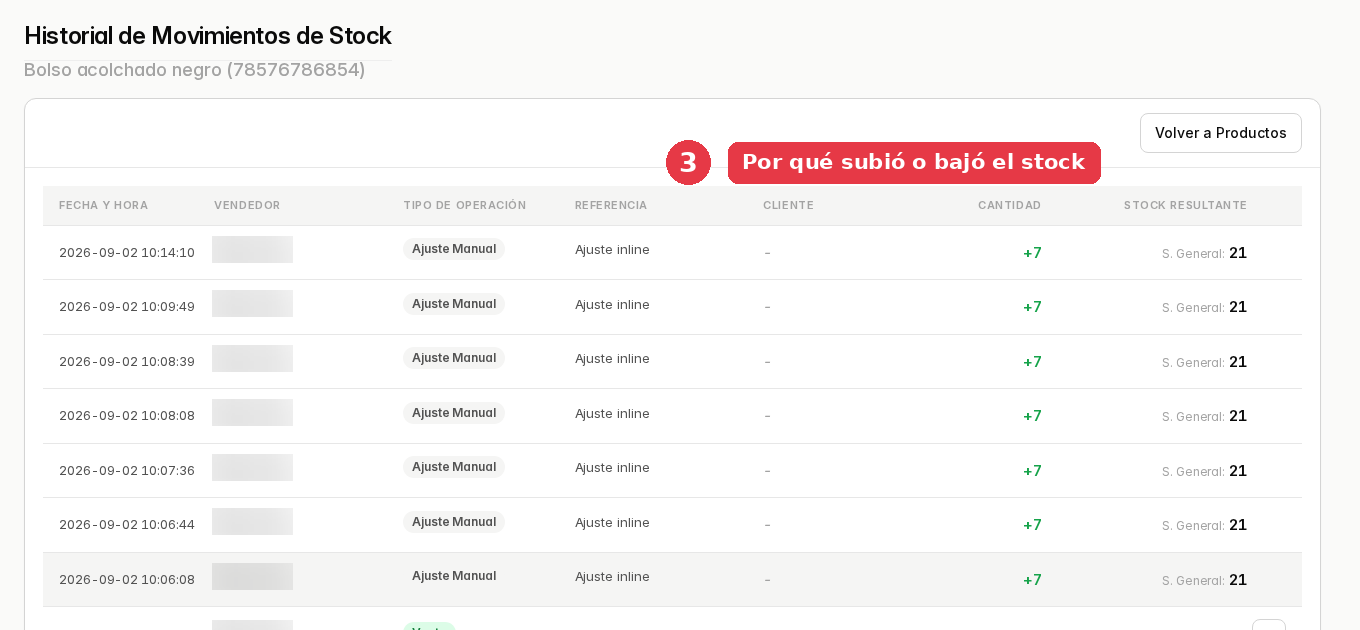Click the CLIENTE column header

(788, 205)
